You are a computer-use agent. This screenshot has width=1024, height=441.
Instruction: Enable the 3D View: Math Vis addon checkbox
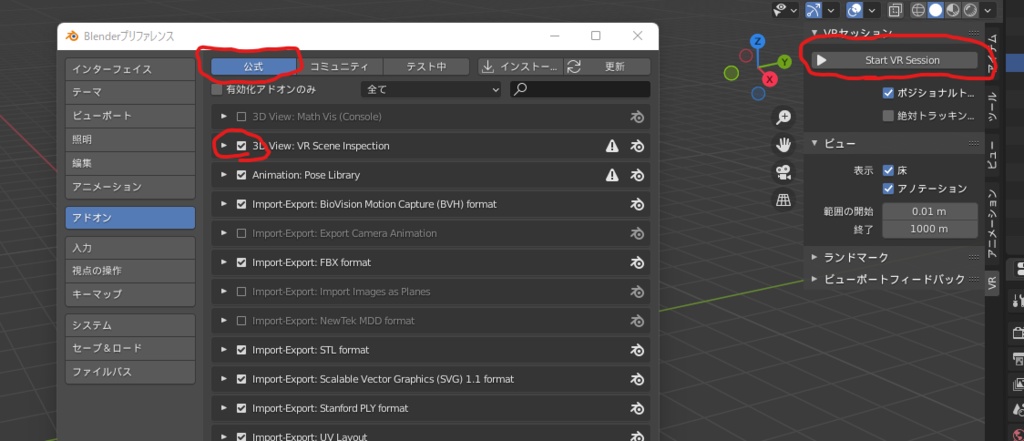(x=242, y=117)
